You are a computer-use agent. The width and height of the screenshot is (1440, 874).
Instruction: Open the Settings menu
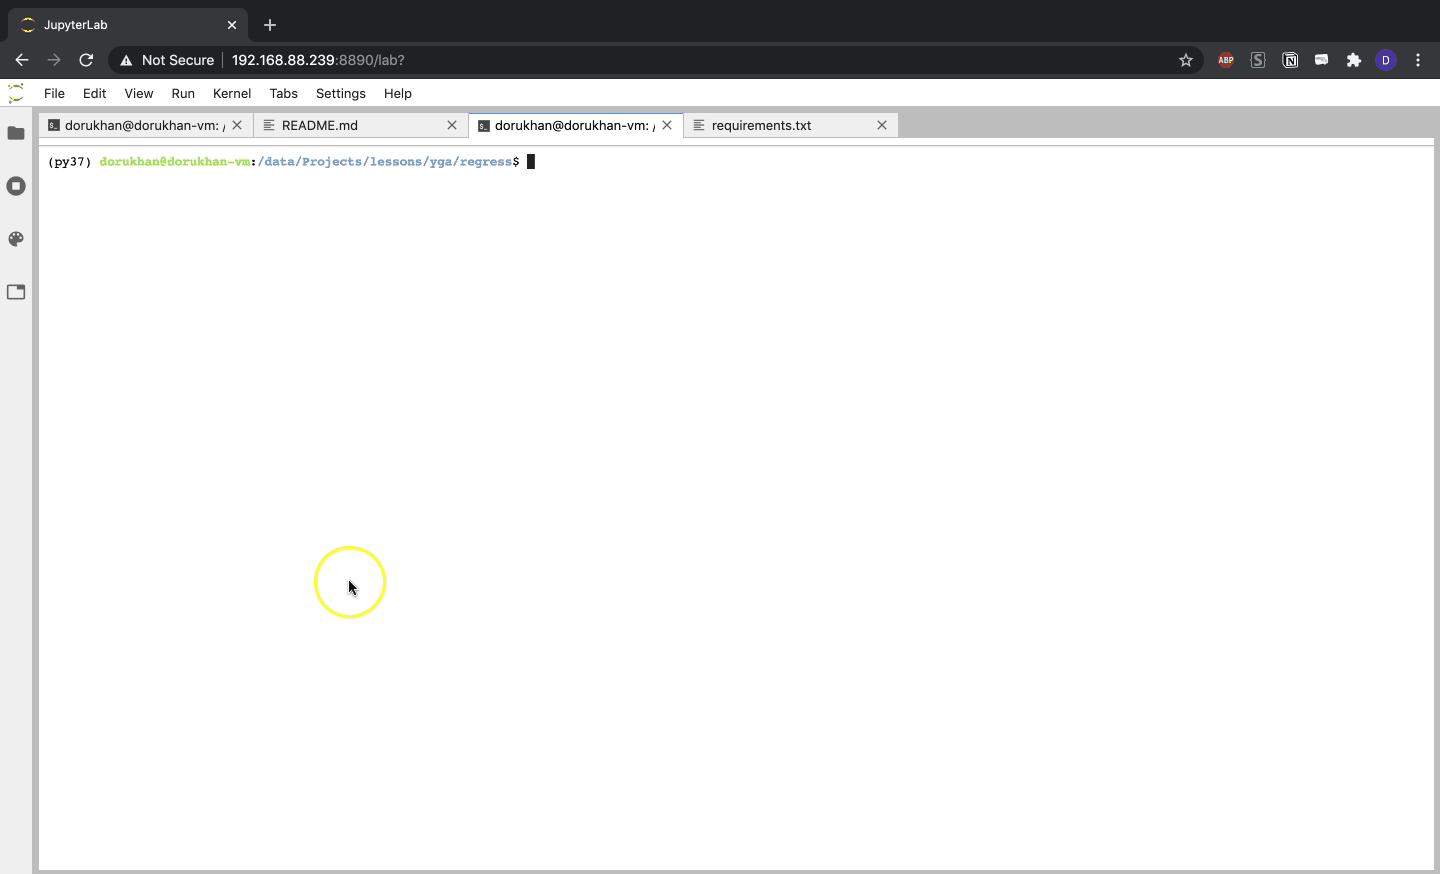point(341,93)
